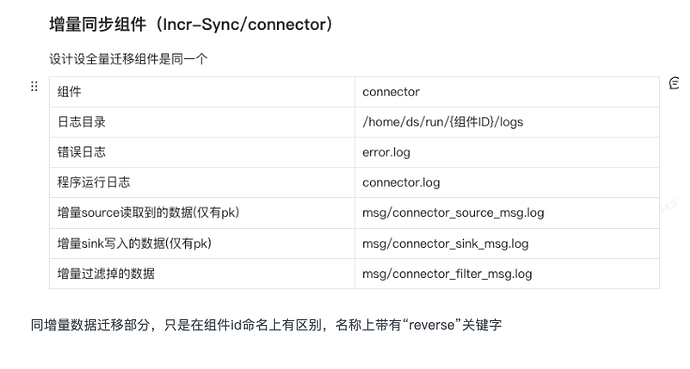The height and width of the screenshot is (369, 690).
Task: Click the msg/connector_filter_msg.log cell
Action: pos(507,274)
